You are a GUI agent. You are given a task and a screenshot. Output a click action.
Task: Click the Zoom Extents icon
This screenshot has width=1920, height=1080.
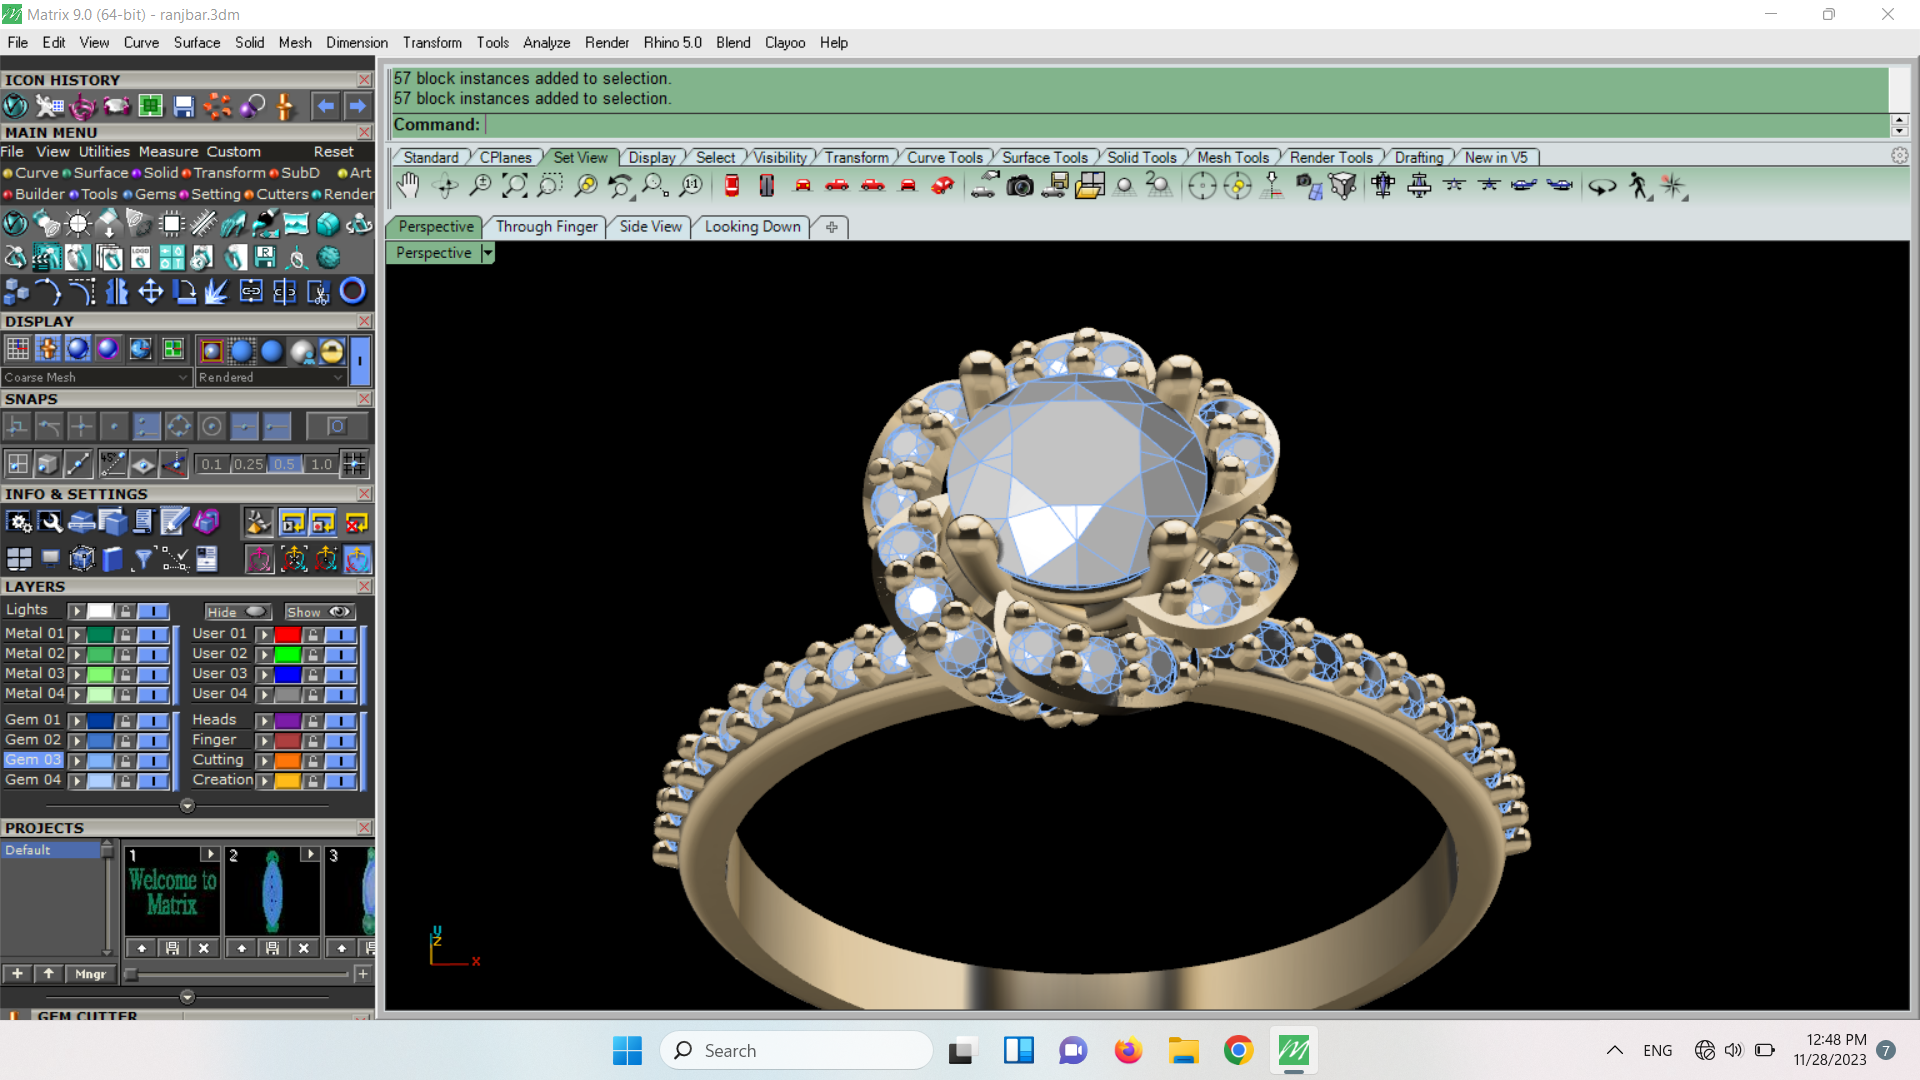(x=515, y=186)
